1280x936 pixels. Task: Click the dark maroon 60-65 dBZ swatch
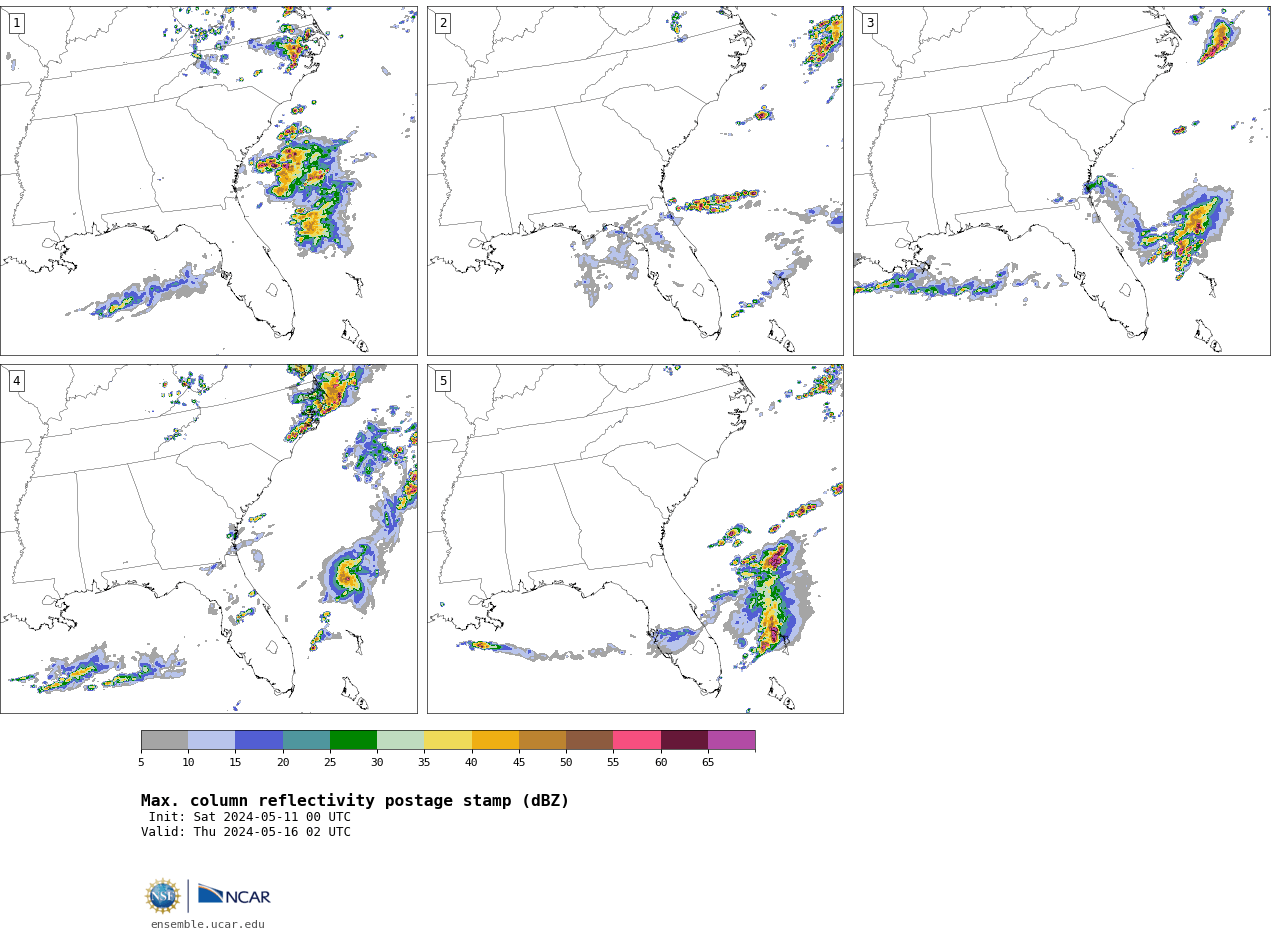pyautogui.click(x=684, y=740)
